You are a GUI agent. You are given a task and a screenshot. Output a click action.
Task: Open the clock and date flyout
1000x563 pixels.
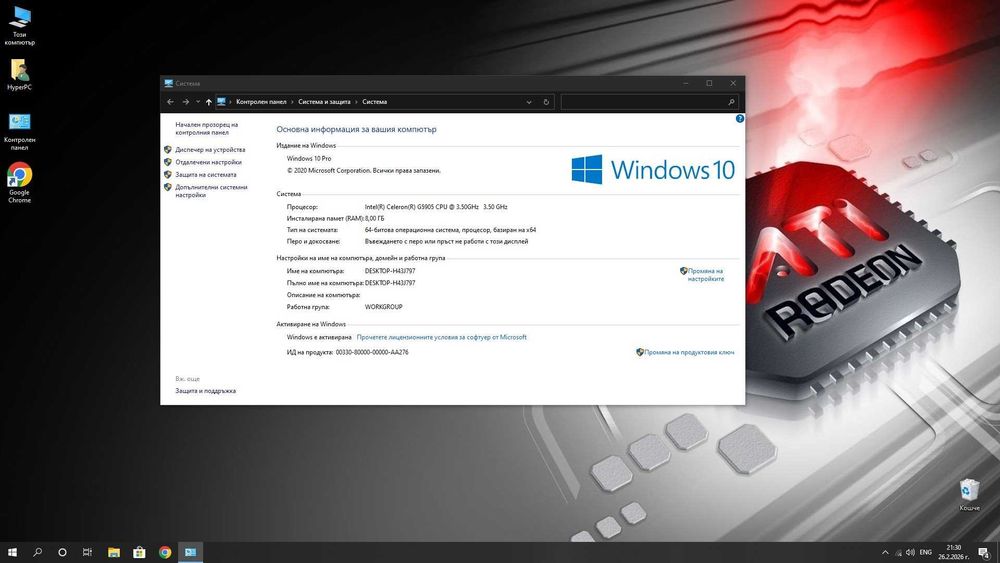point(953,552)
